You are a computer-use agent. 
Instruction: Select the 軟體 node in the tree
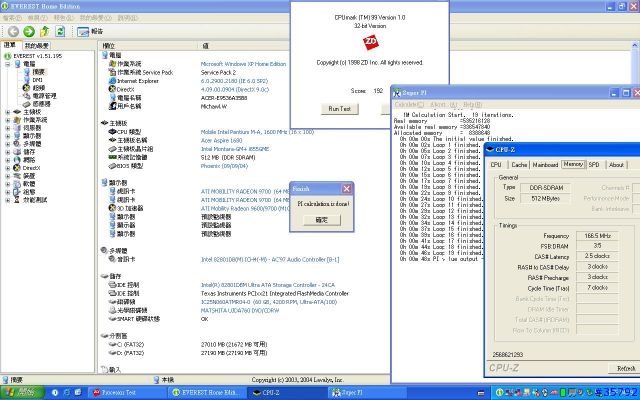[x=29, y=184]
